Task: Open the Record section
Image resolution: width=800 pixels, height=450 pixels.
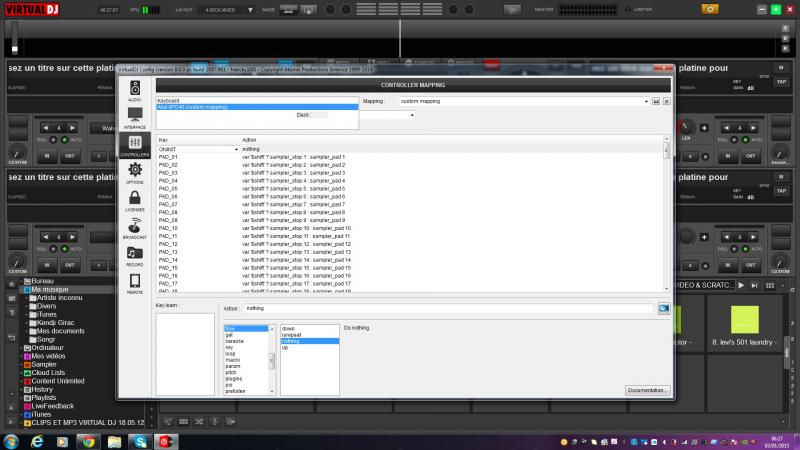Action: click(x=134, y=255)
